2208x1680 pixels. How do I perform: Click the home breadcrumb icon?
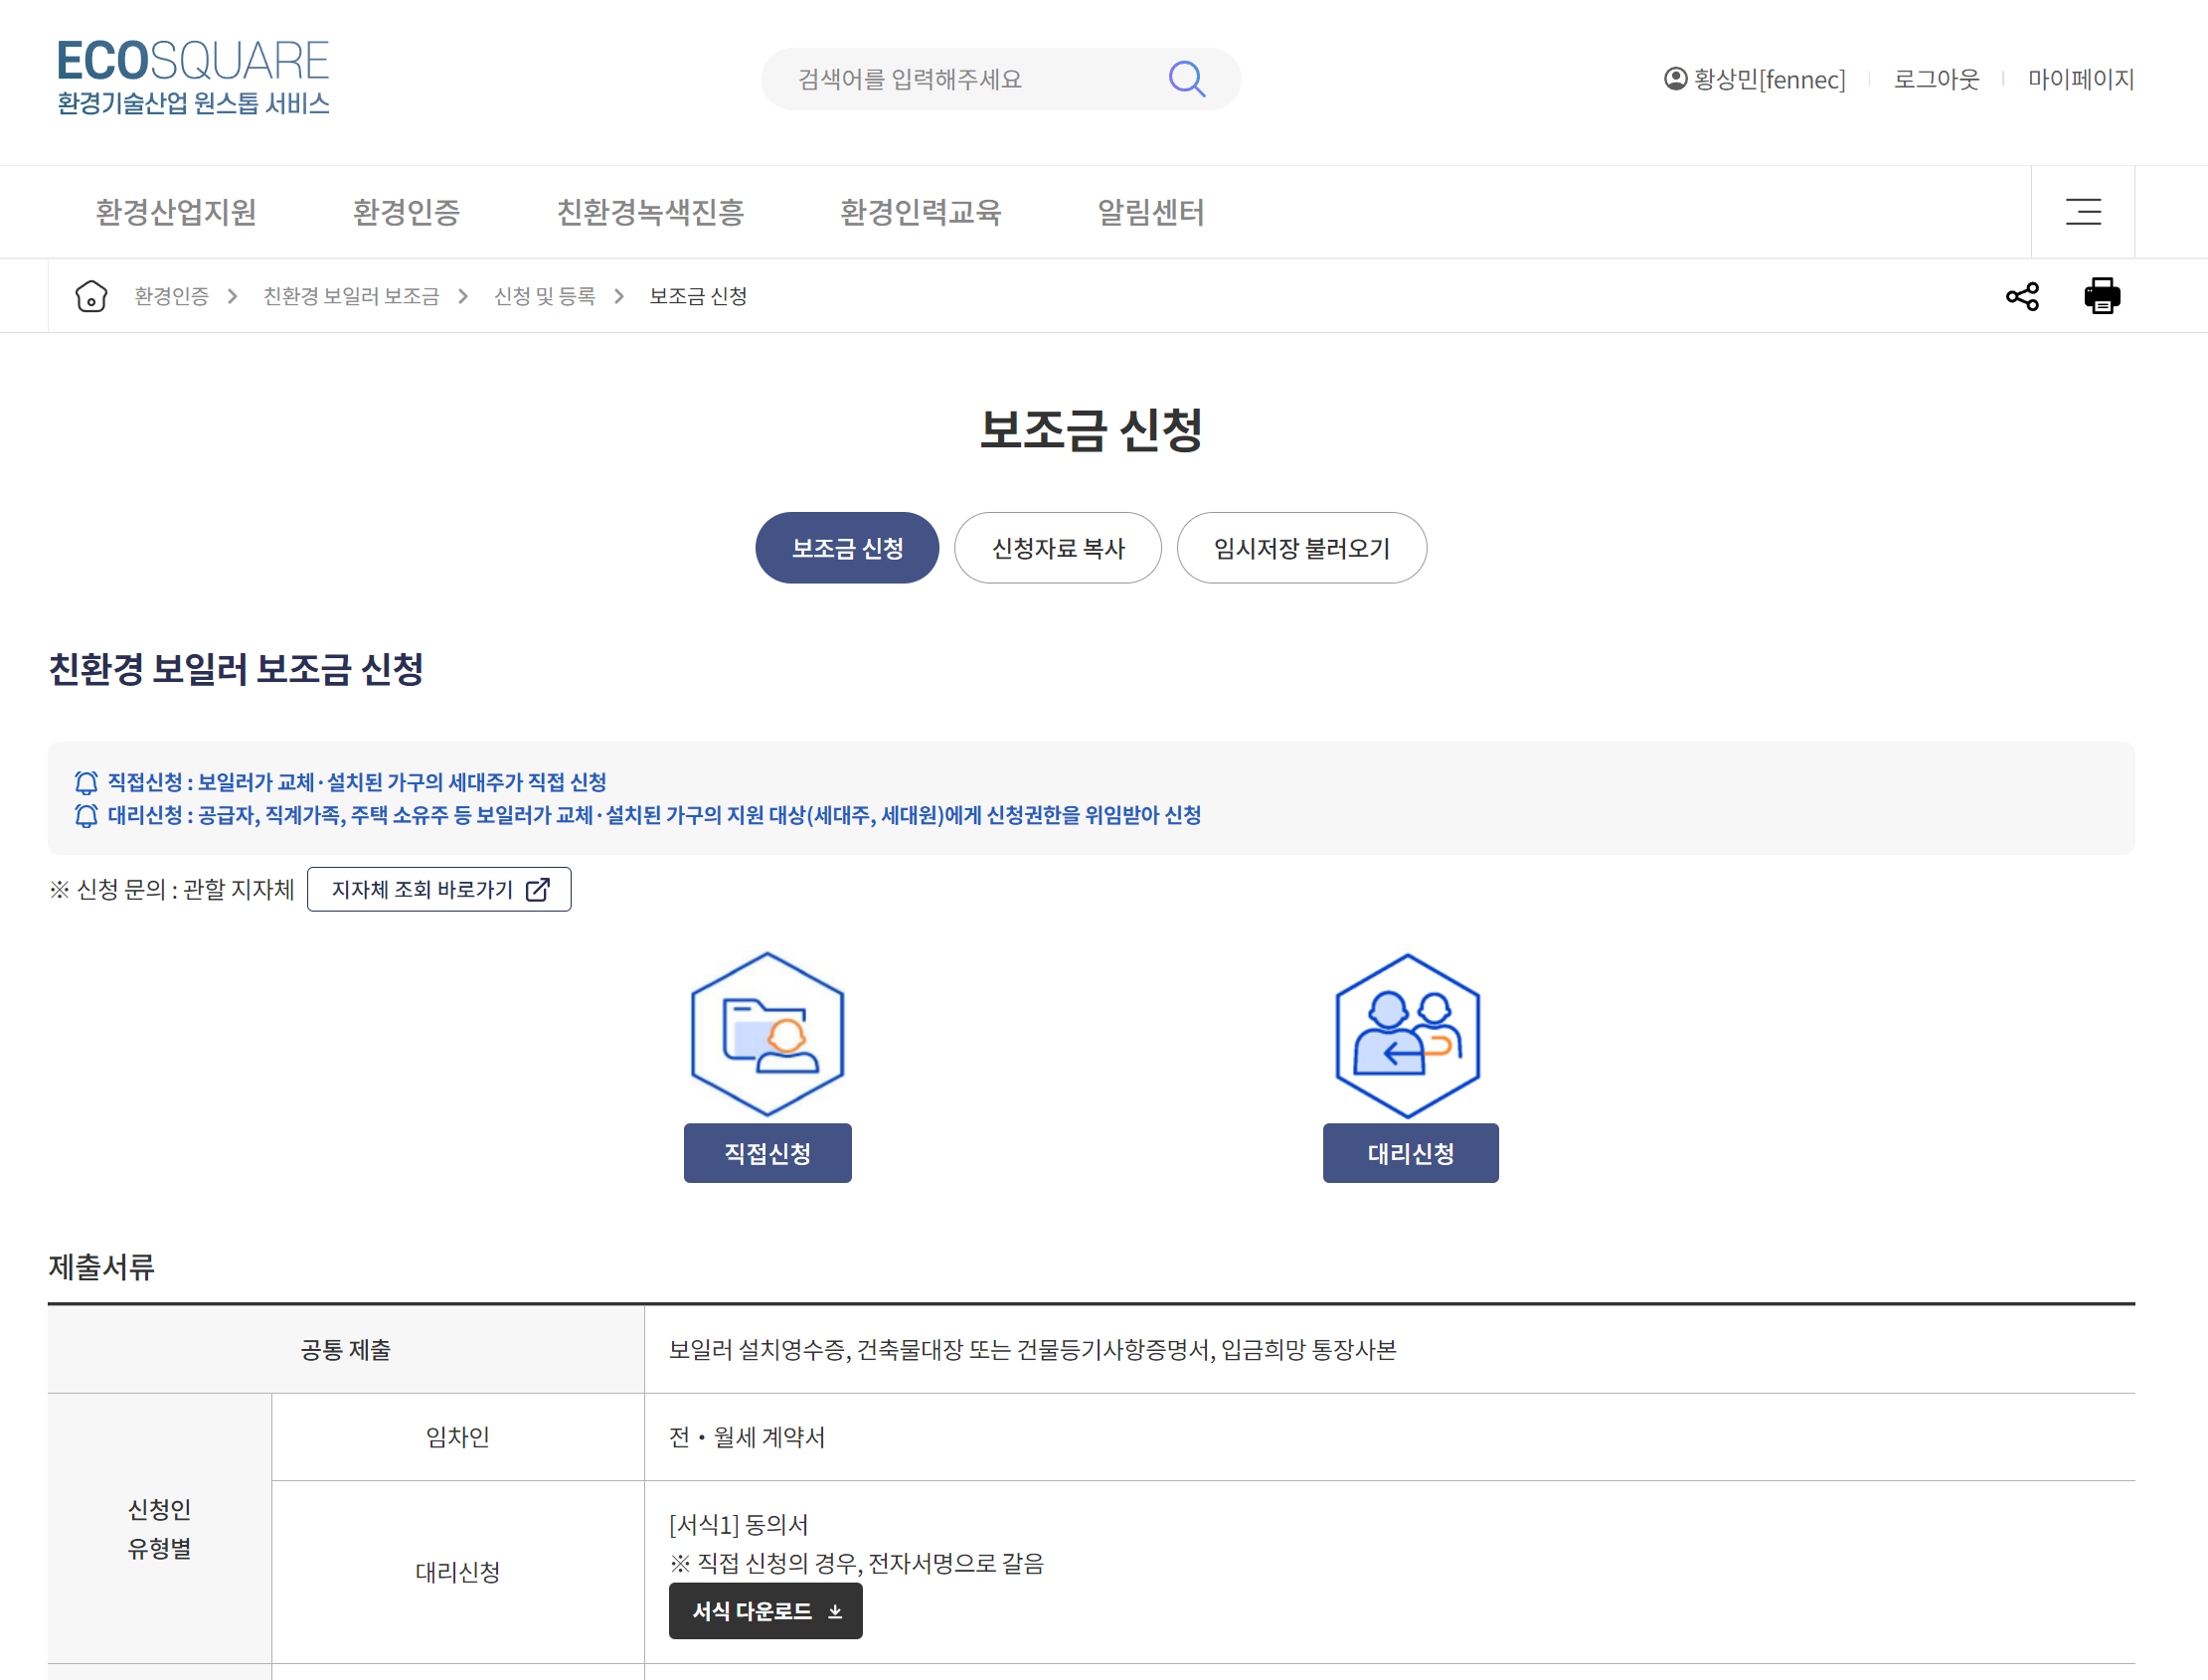(x=91, y=296)
